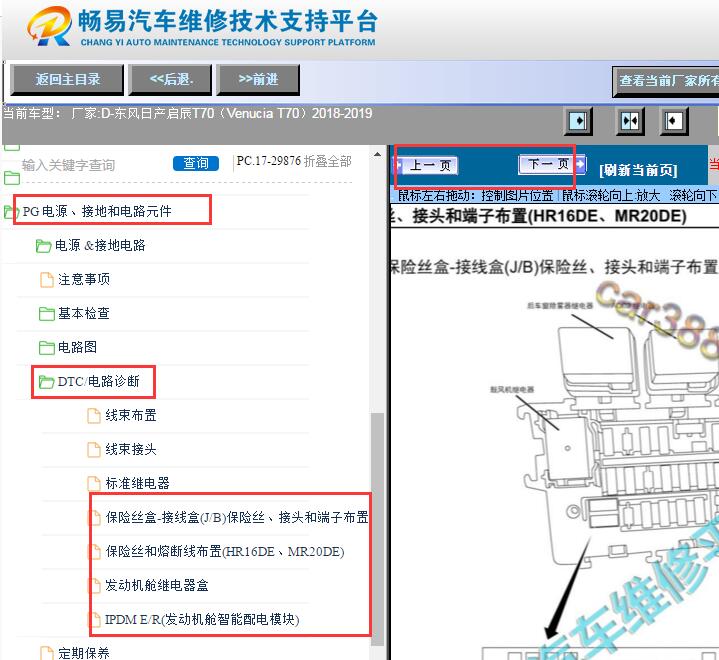Open the 线束接头 document
719x660 pixels.
pos(131,449)
